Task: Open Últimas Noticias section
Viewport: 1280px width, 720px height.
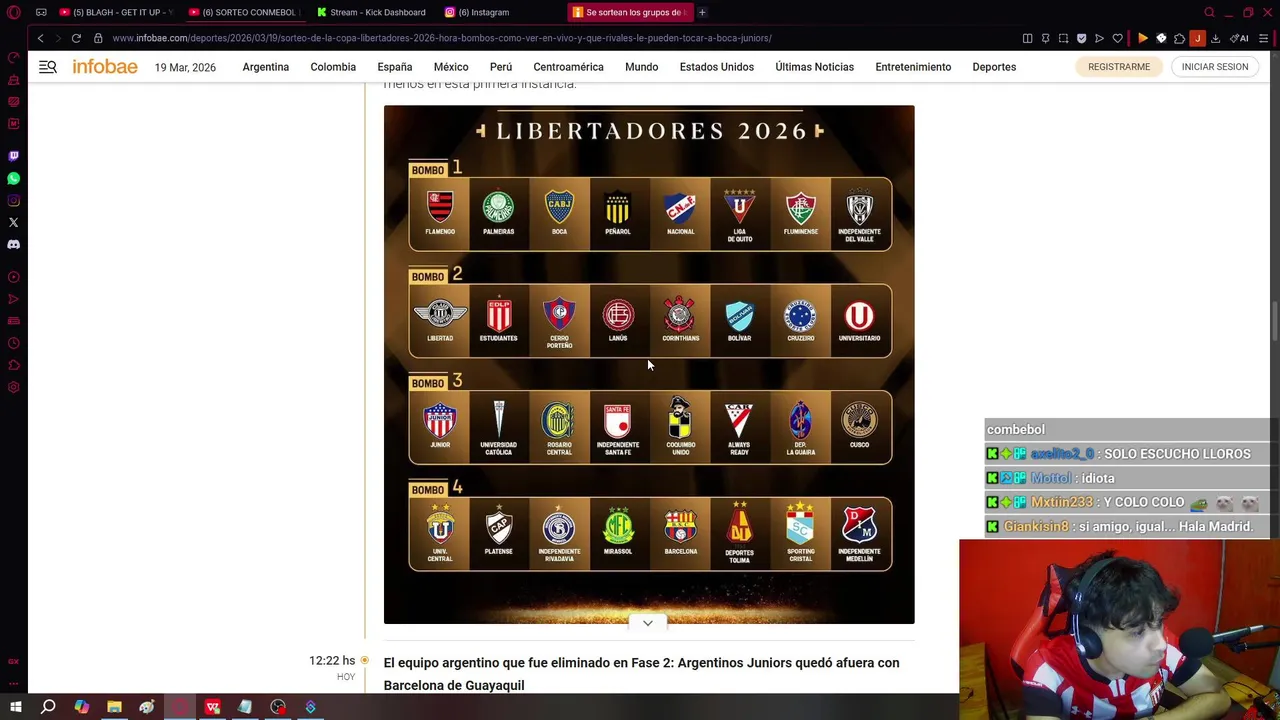Action: (814, 67)
